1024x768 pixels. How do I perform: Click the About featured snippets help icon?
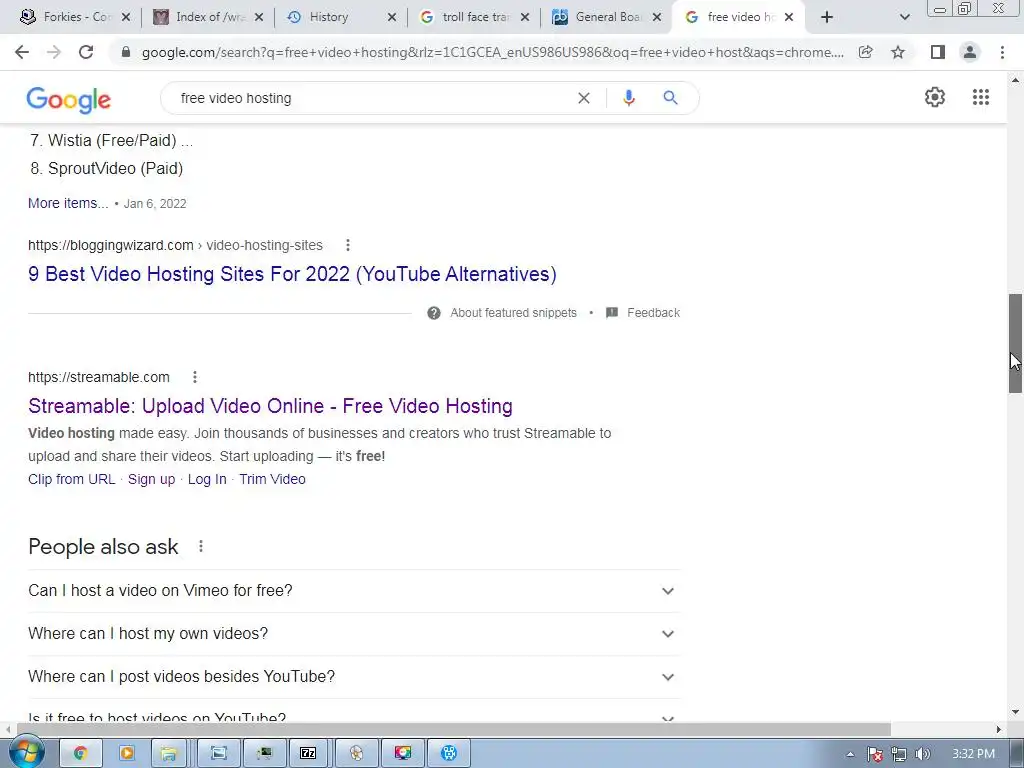(x=434, y=313)
